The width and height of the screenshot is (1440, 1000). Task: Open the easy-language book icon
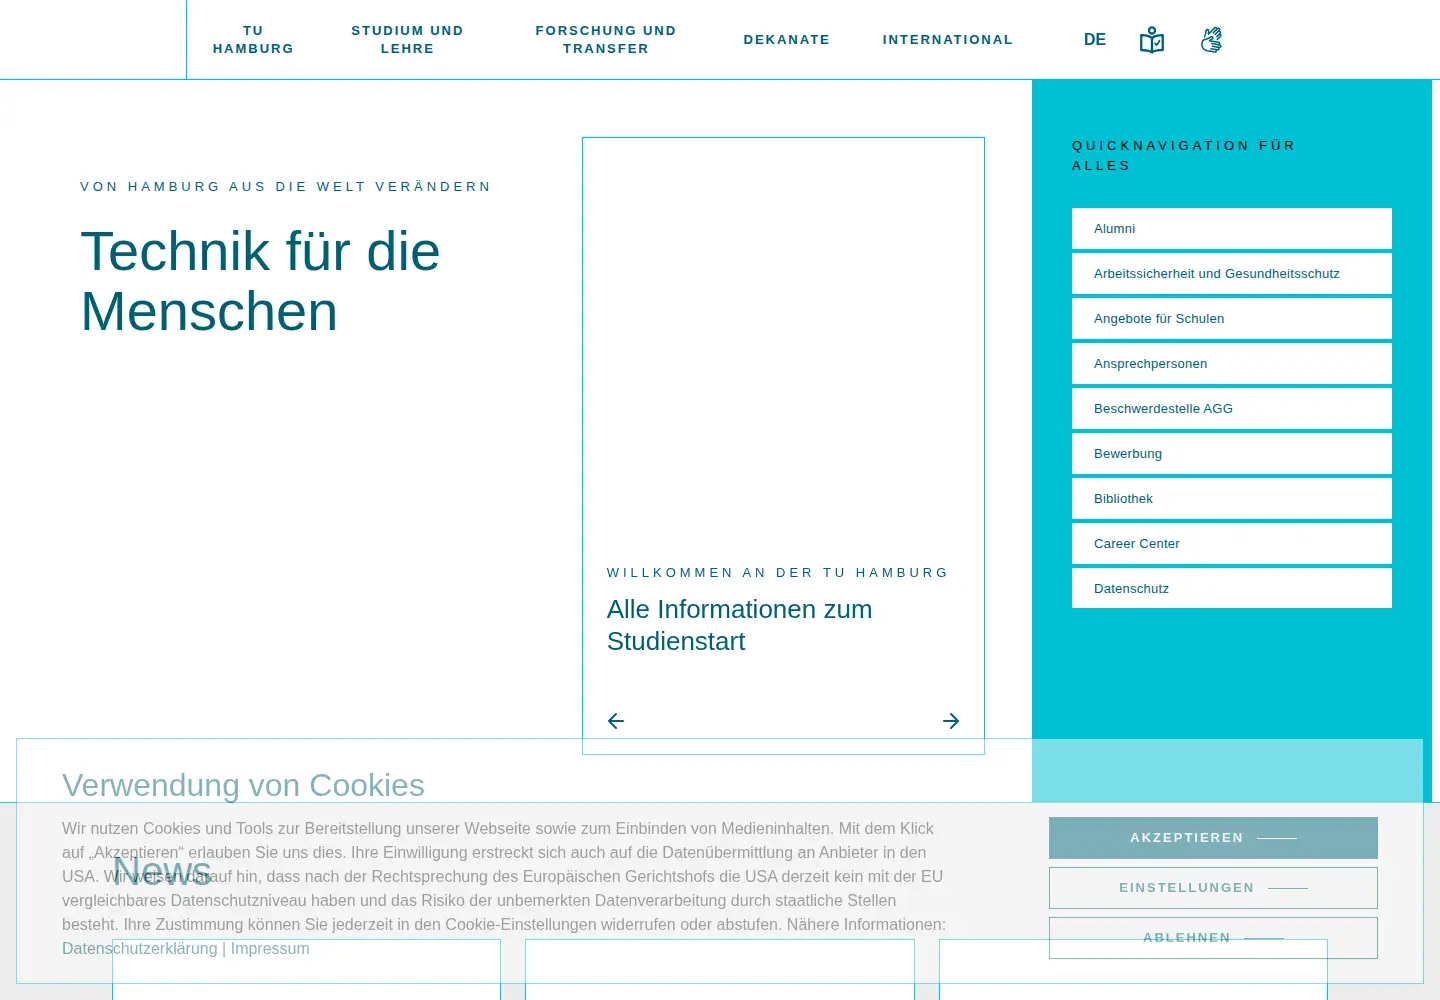coord(1152,40)
